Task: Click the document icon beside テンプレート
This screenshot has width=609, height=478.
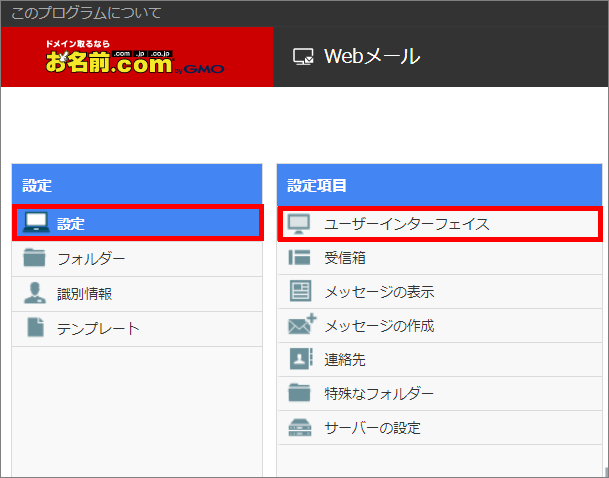Action: 35,327
